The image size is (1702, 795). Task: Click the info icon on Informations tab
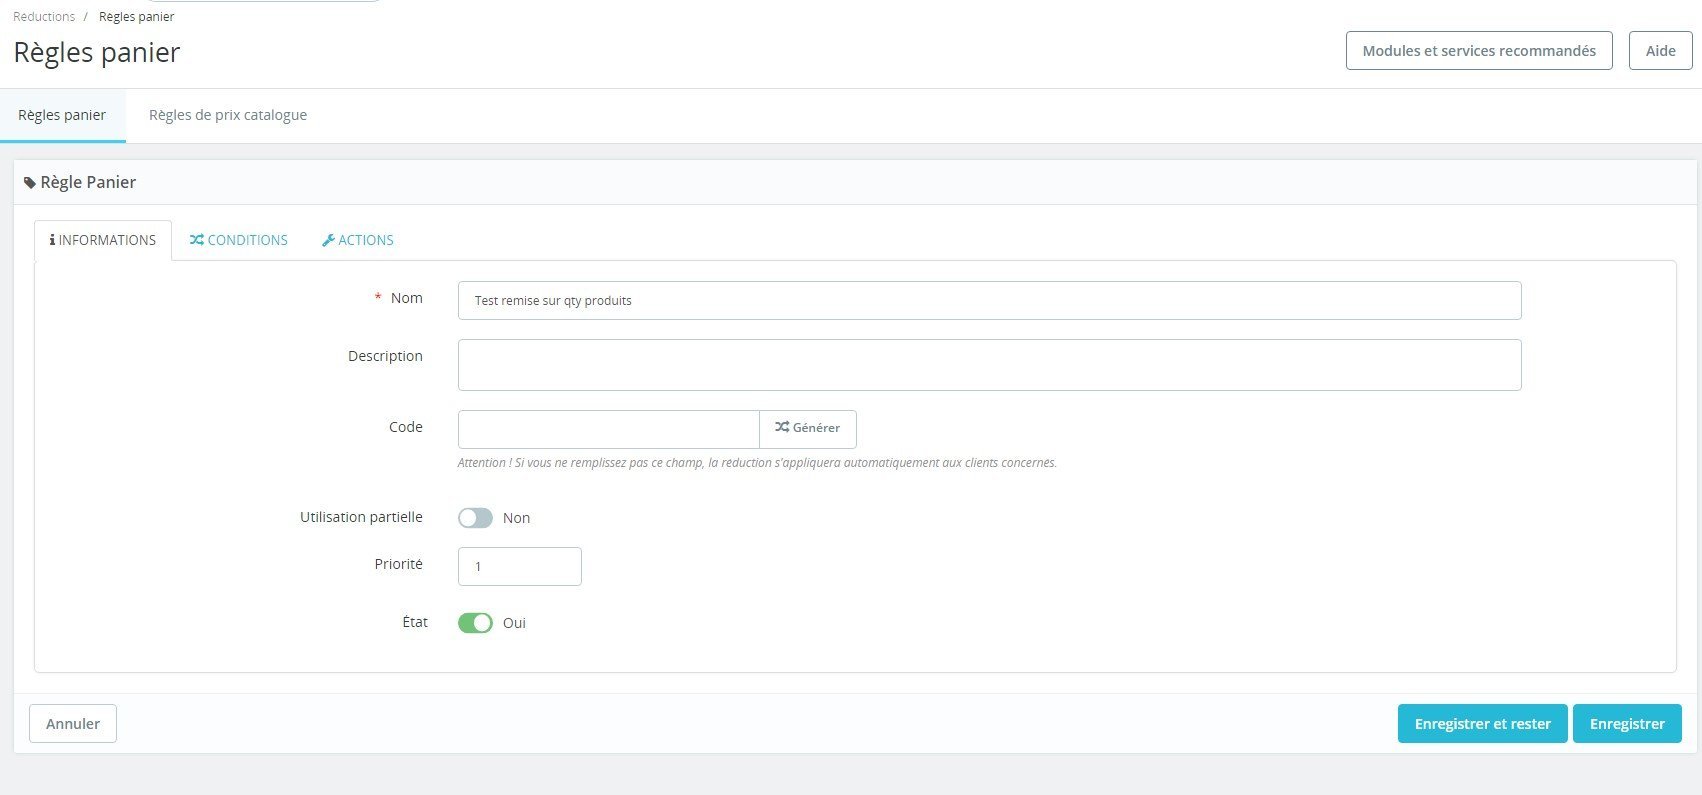[x=52, y=240]
